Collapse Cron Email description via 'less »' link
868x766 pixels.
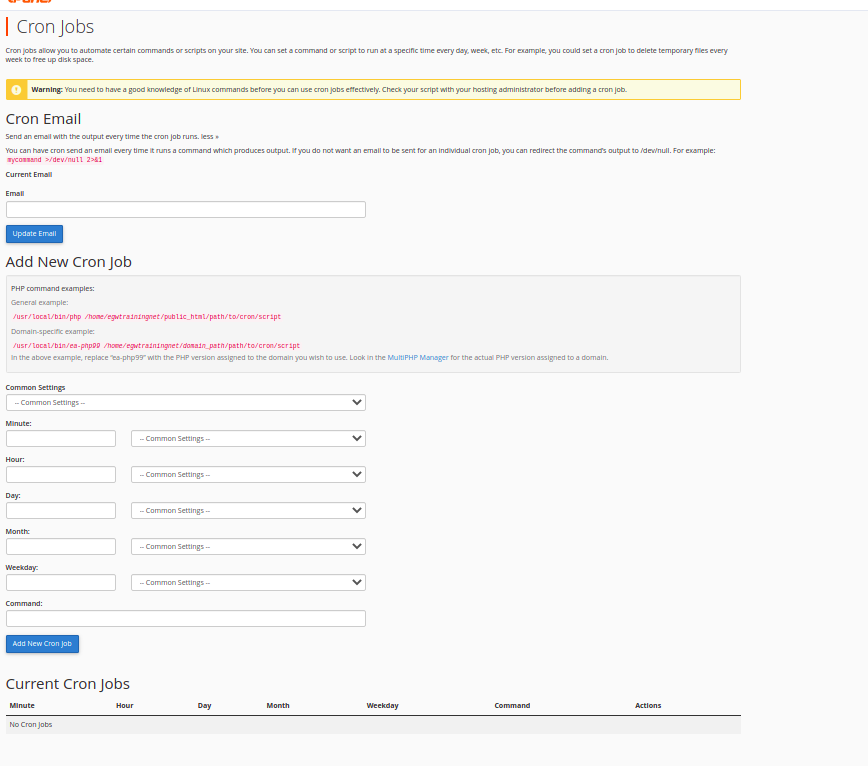pyautogui.click(x=207, y=135)
